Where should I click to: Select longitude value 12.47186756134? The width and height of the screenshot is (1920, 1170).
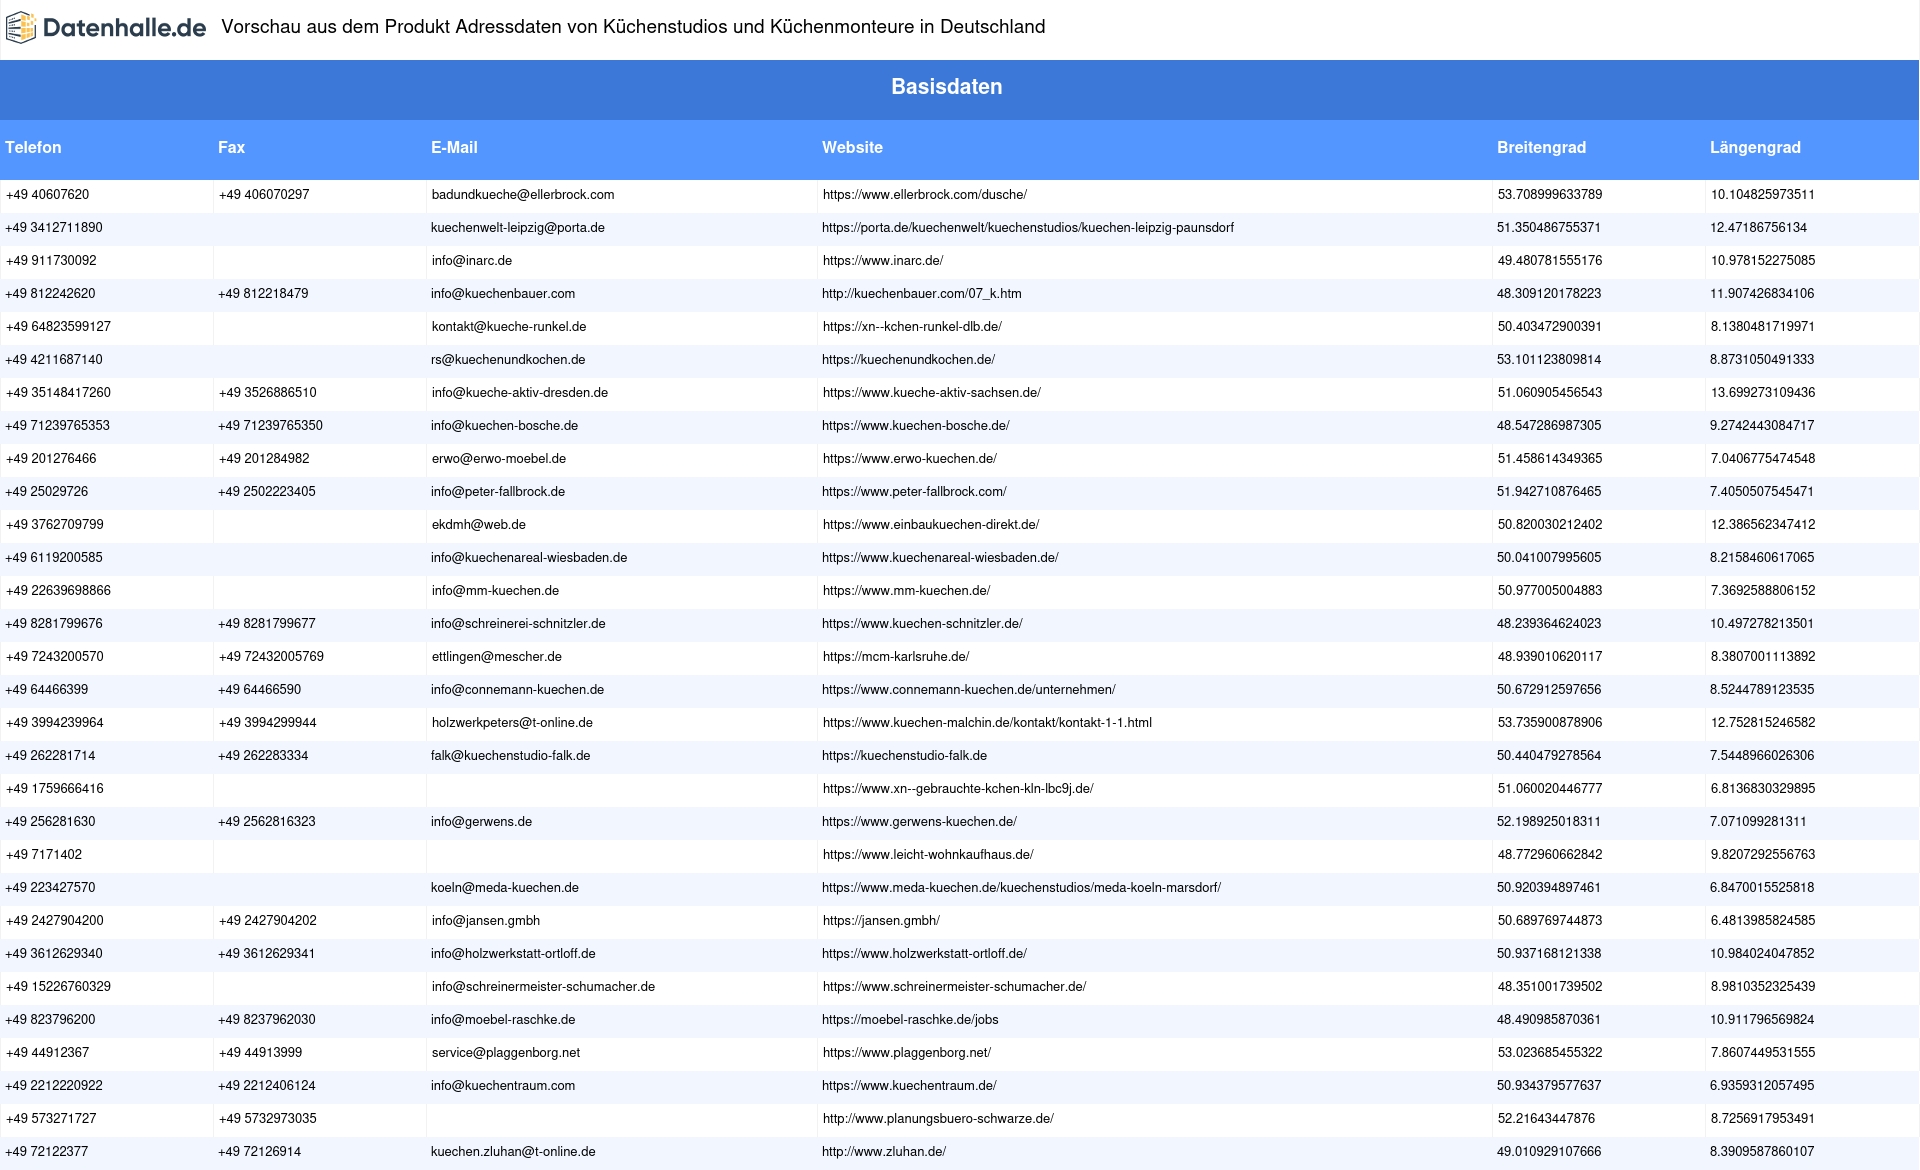[x=1758, y=228]
